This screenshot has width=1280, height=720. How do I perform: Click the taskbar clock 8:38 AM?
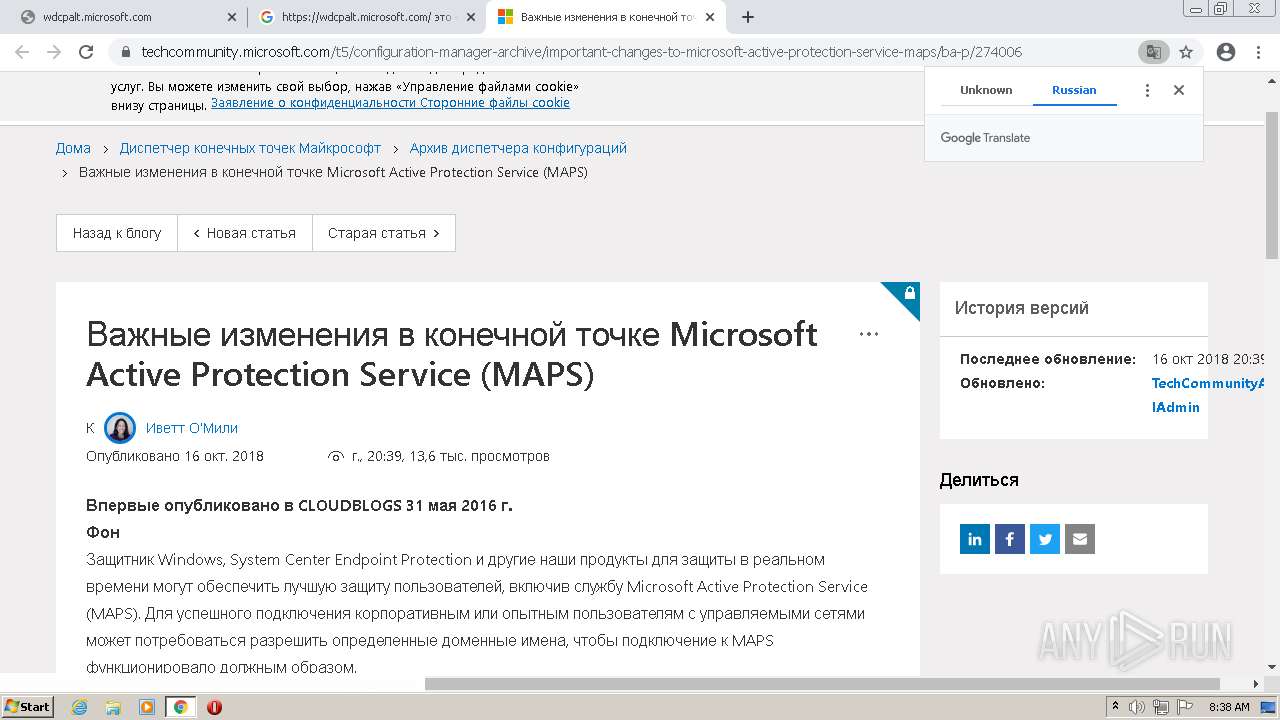(x=1229, y=707)
